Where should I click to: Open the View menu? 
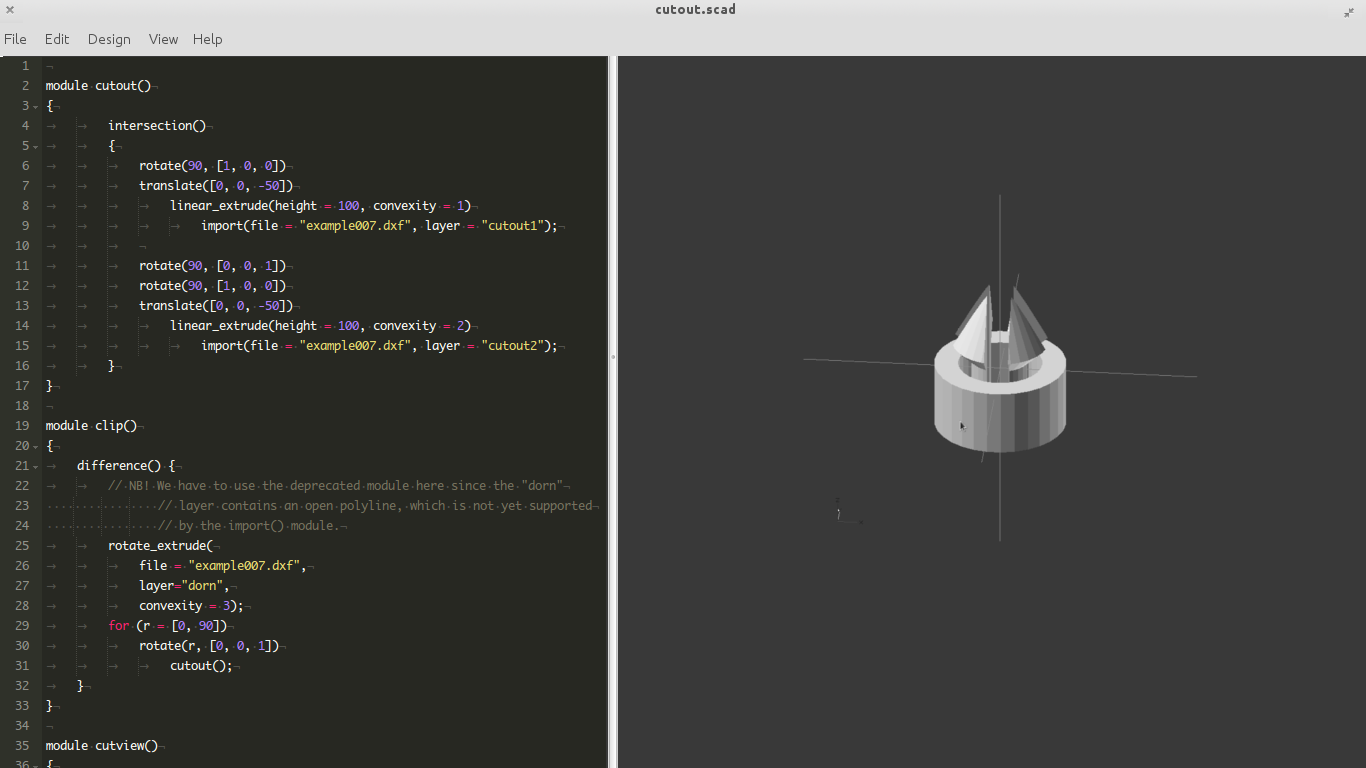coord(163,39)
